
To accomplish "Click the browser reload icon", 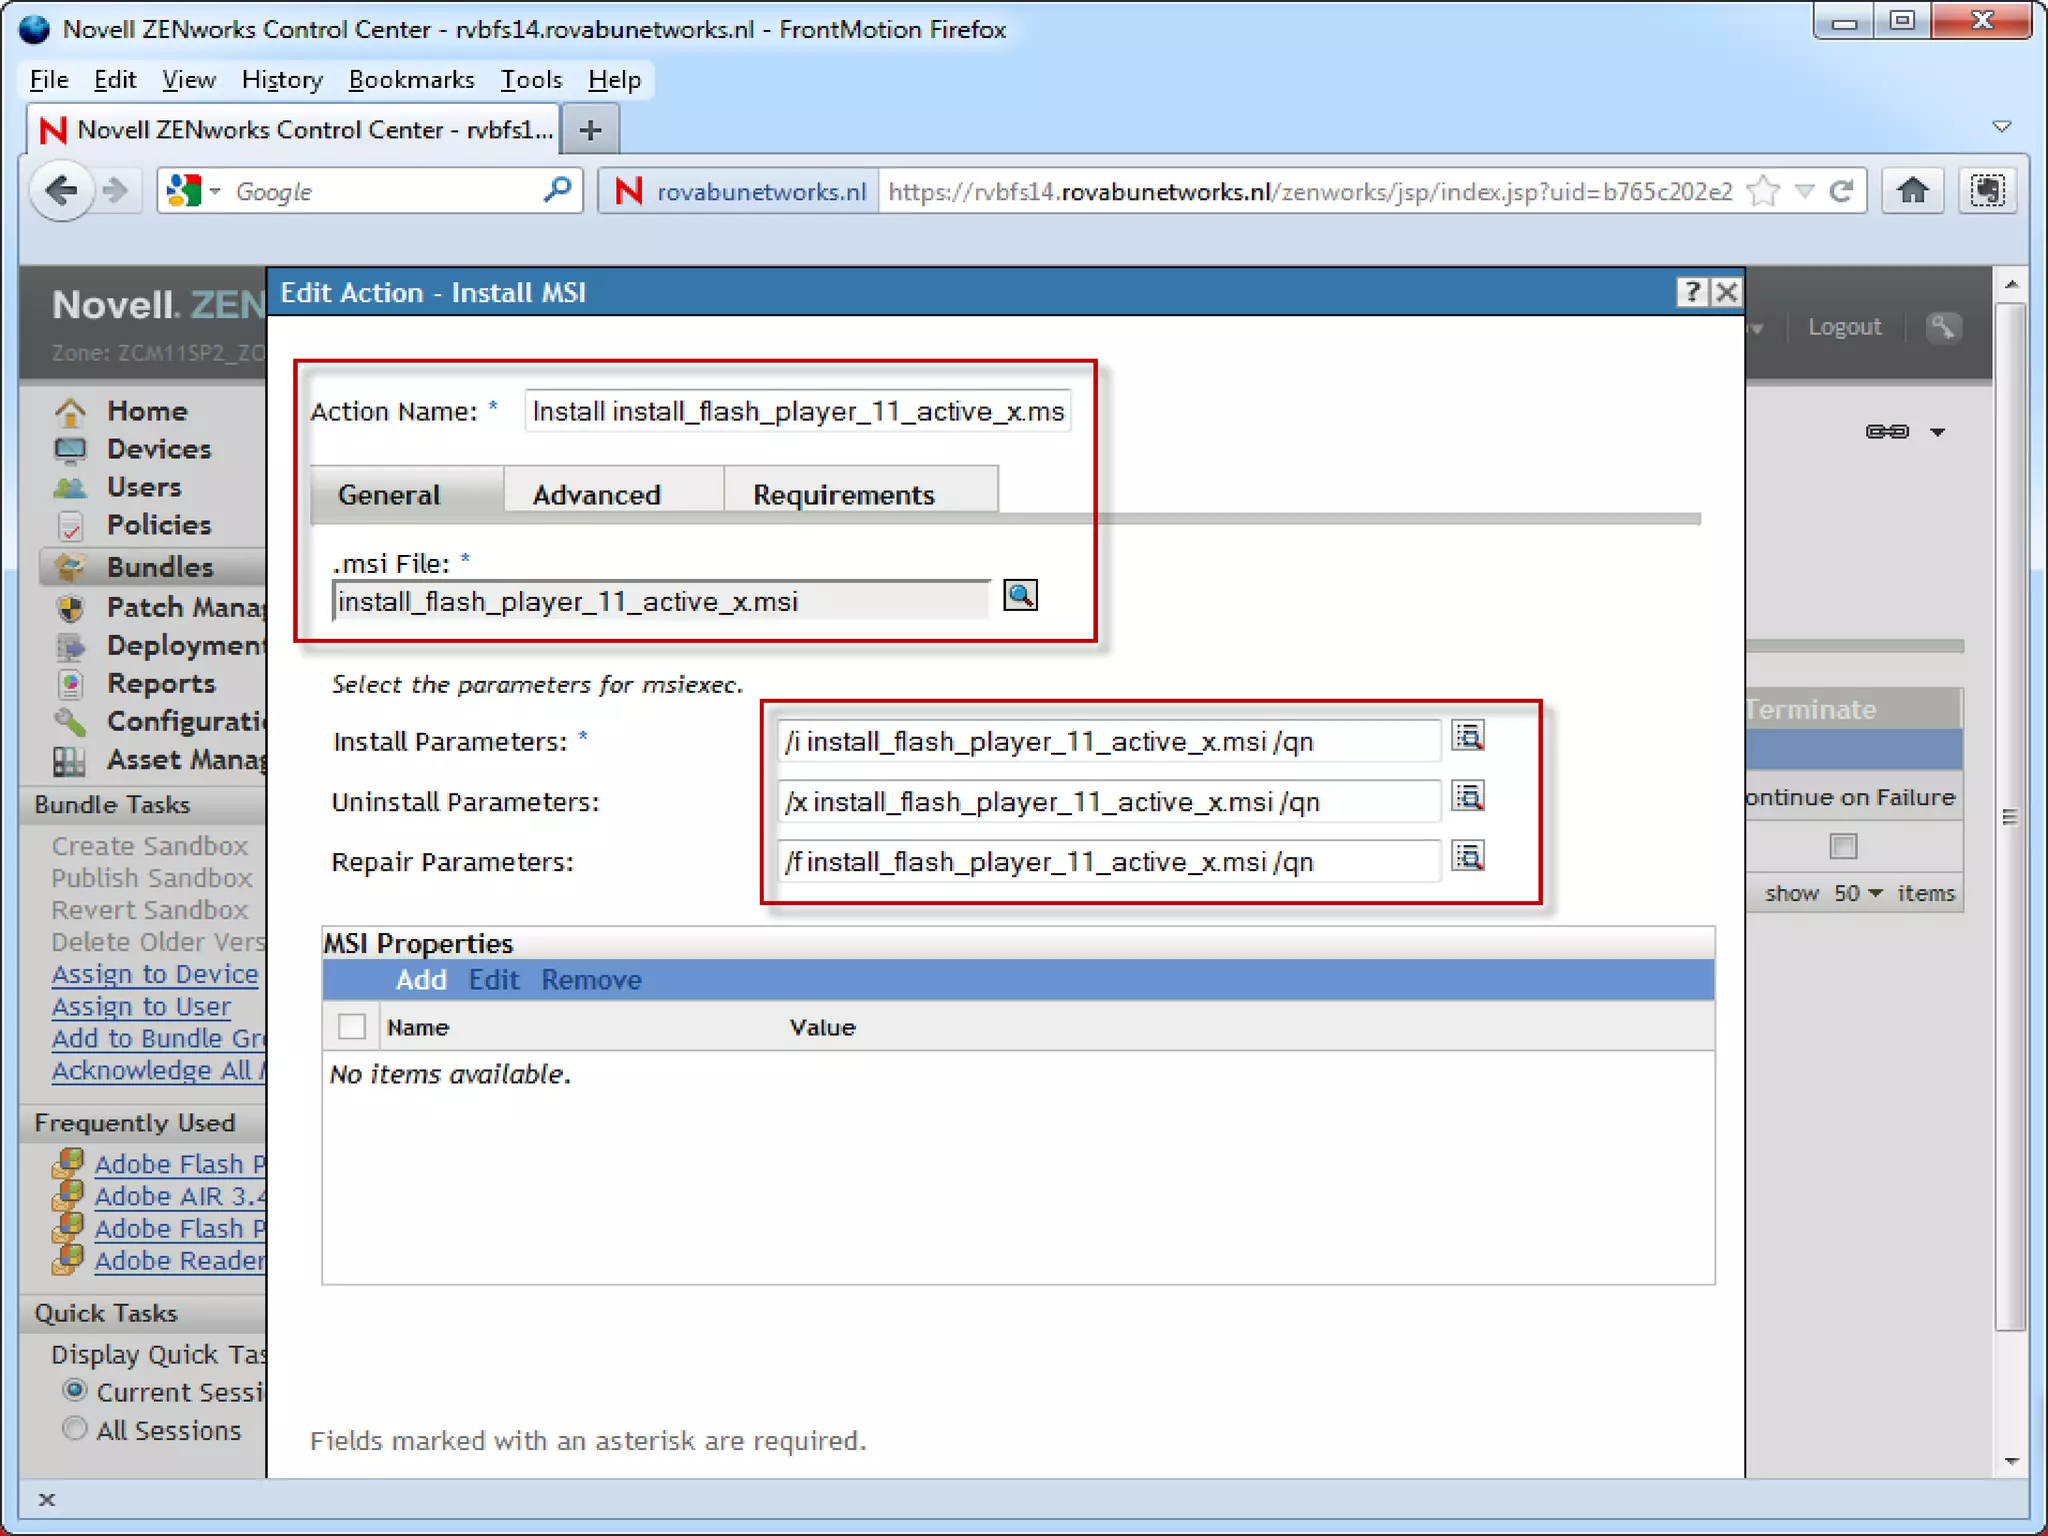I will point(1841,190).
